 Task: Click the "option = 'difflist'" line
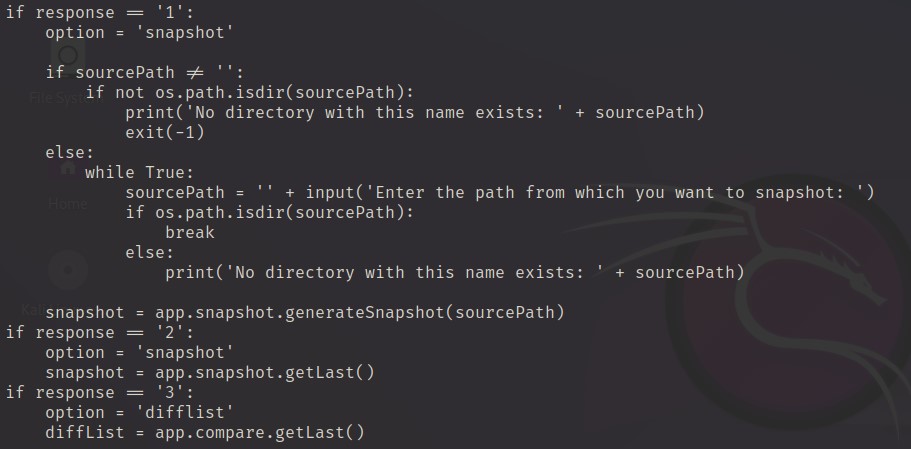139,413
